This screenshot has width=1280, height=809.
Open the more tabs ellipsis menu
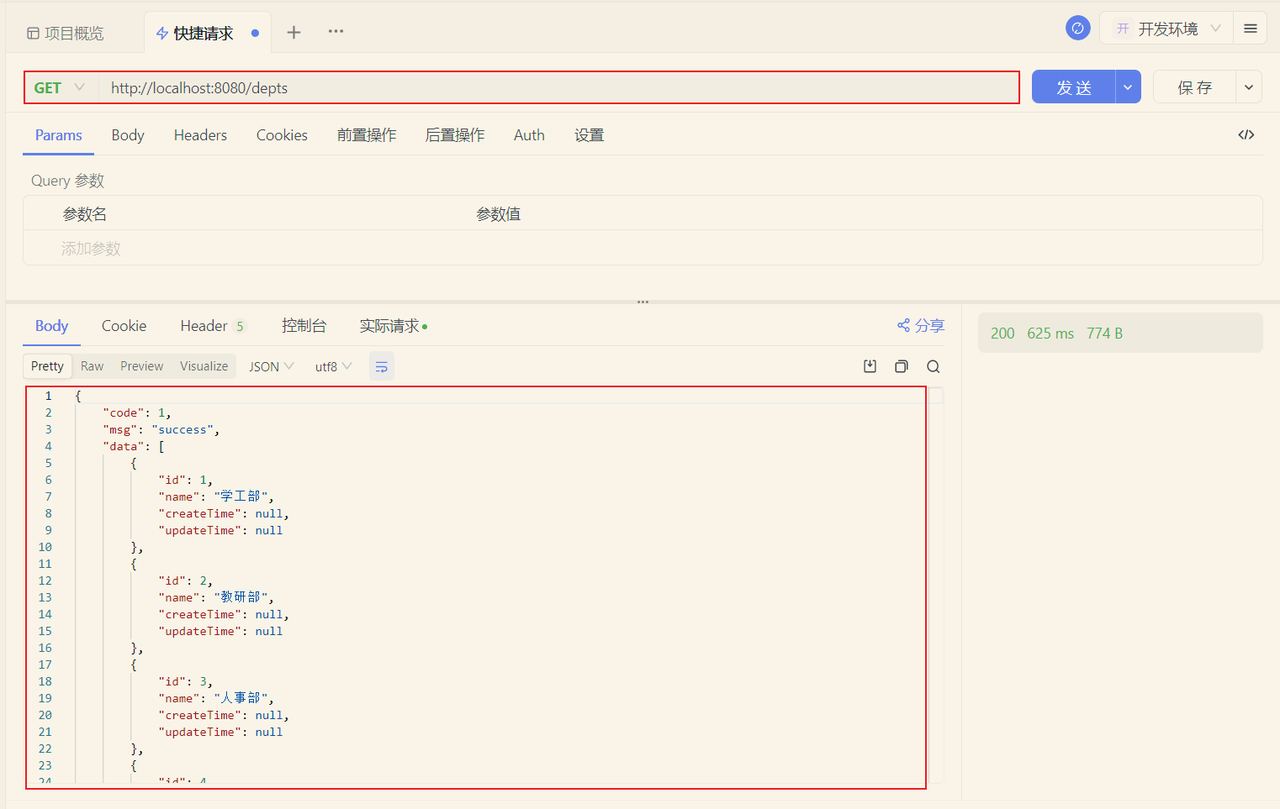pos(336,32)
